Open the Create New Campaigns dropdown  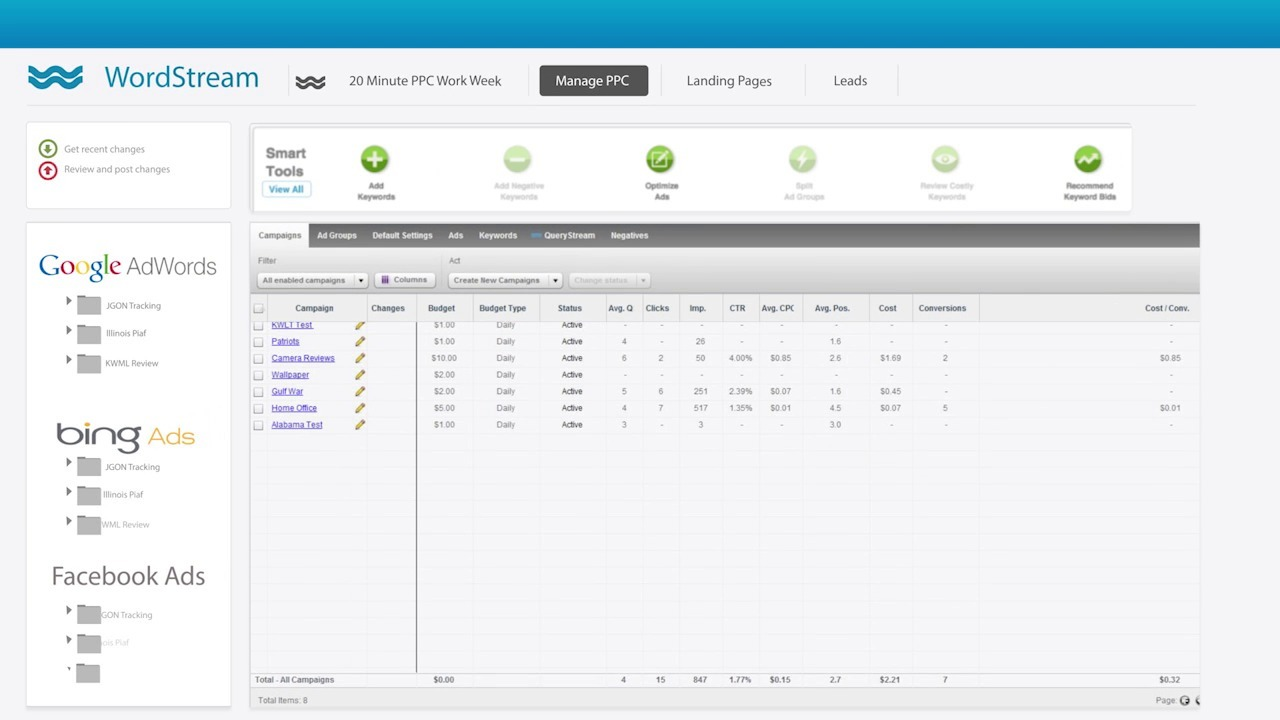coord(505,280)
